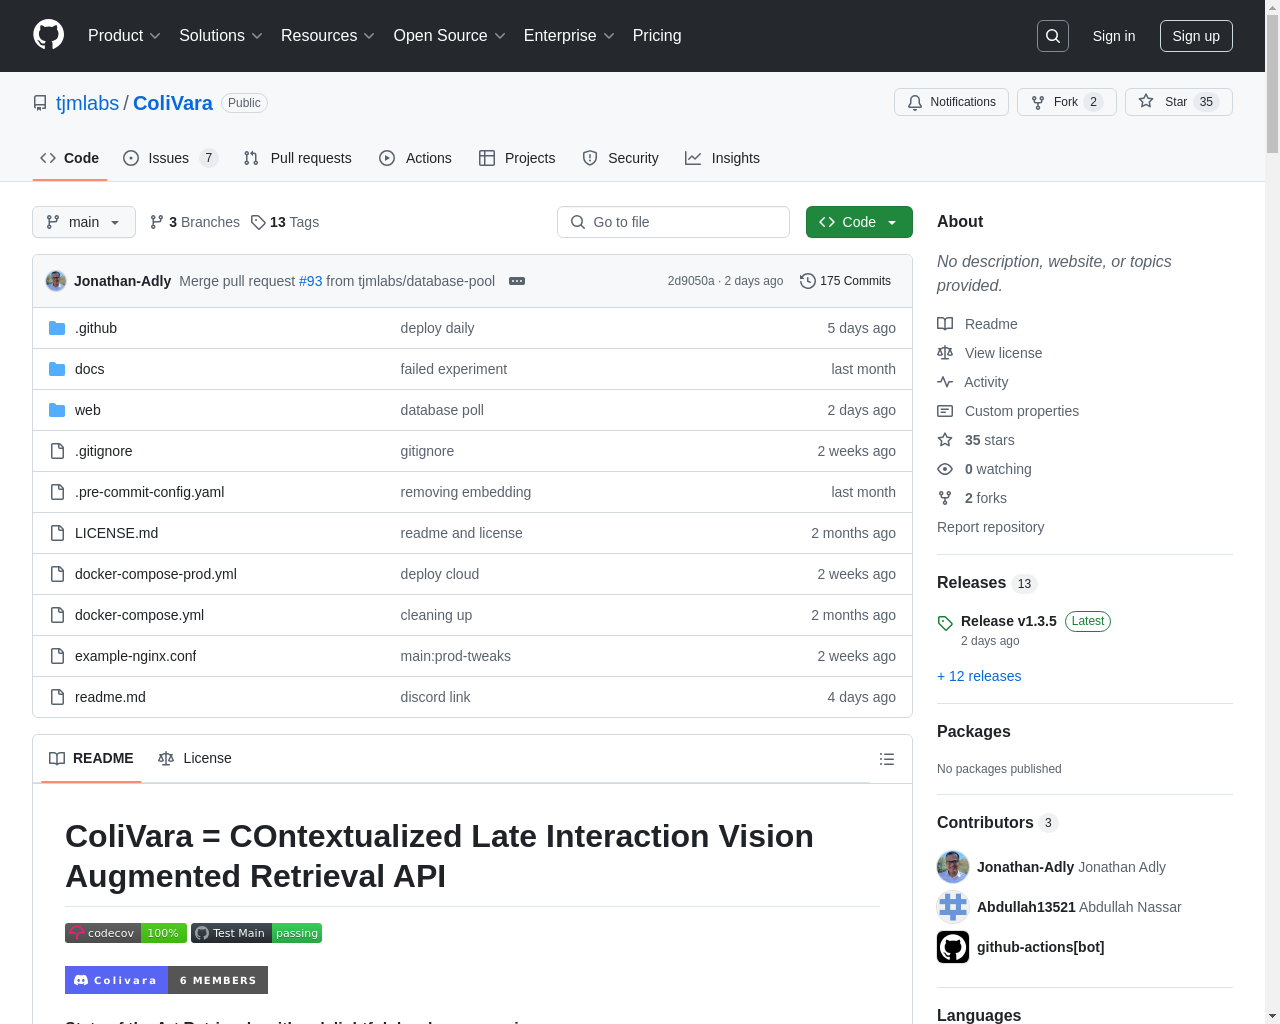The height and width of the screenshot is (1024, 1280).
Task: Click the pulse icon beside Activity
Action: tap(945, 382)
